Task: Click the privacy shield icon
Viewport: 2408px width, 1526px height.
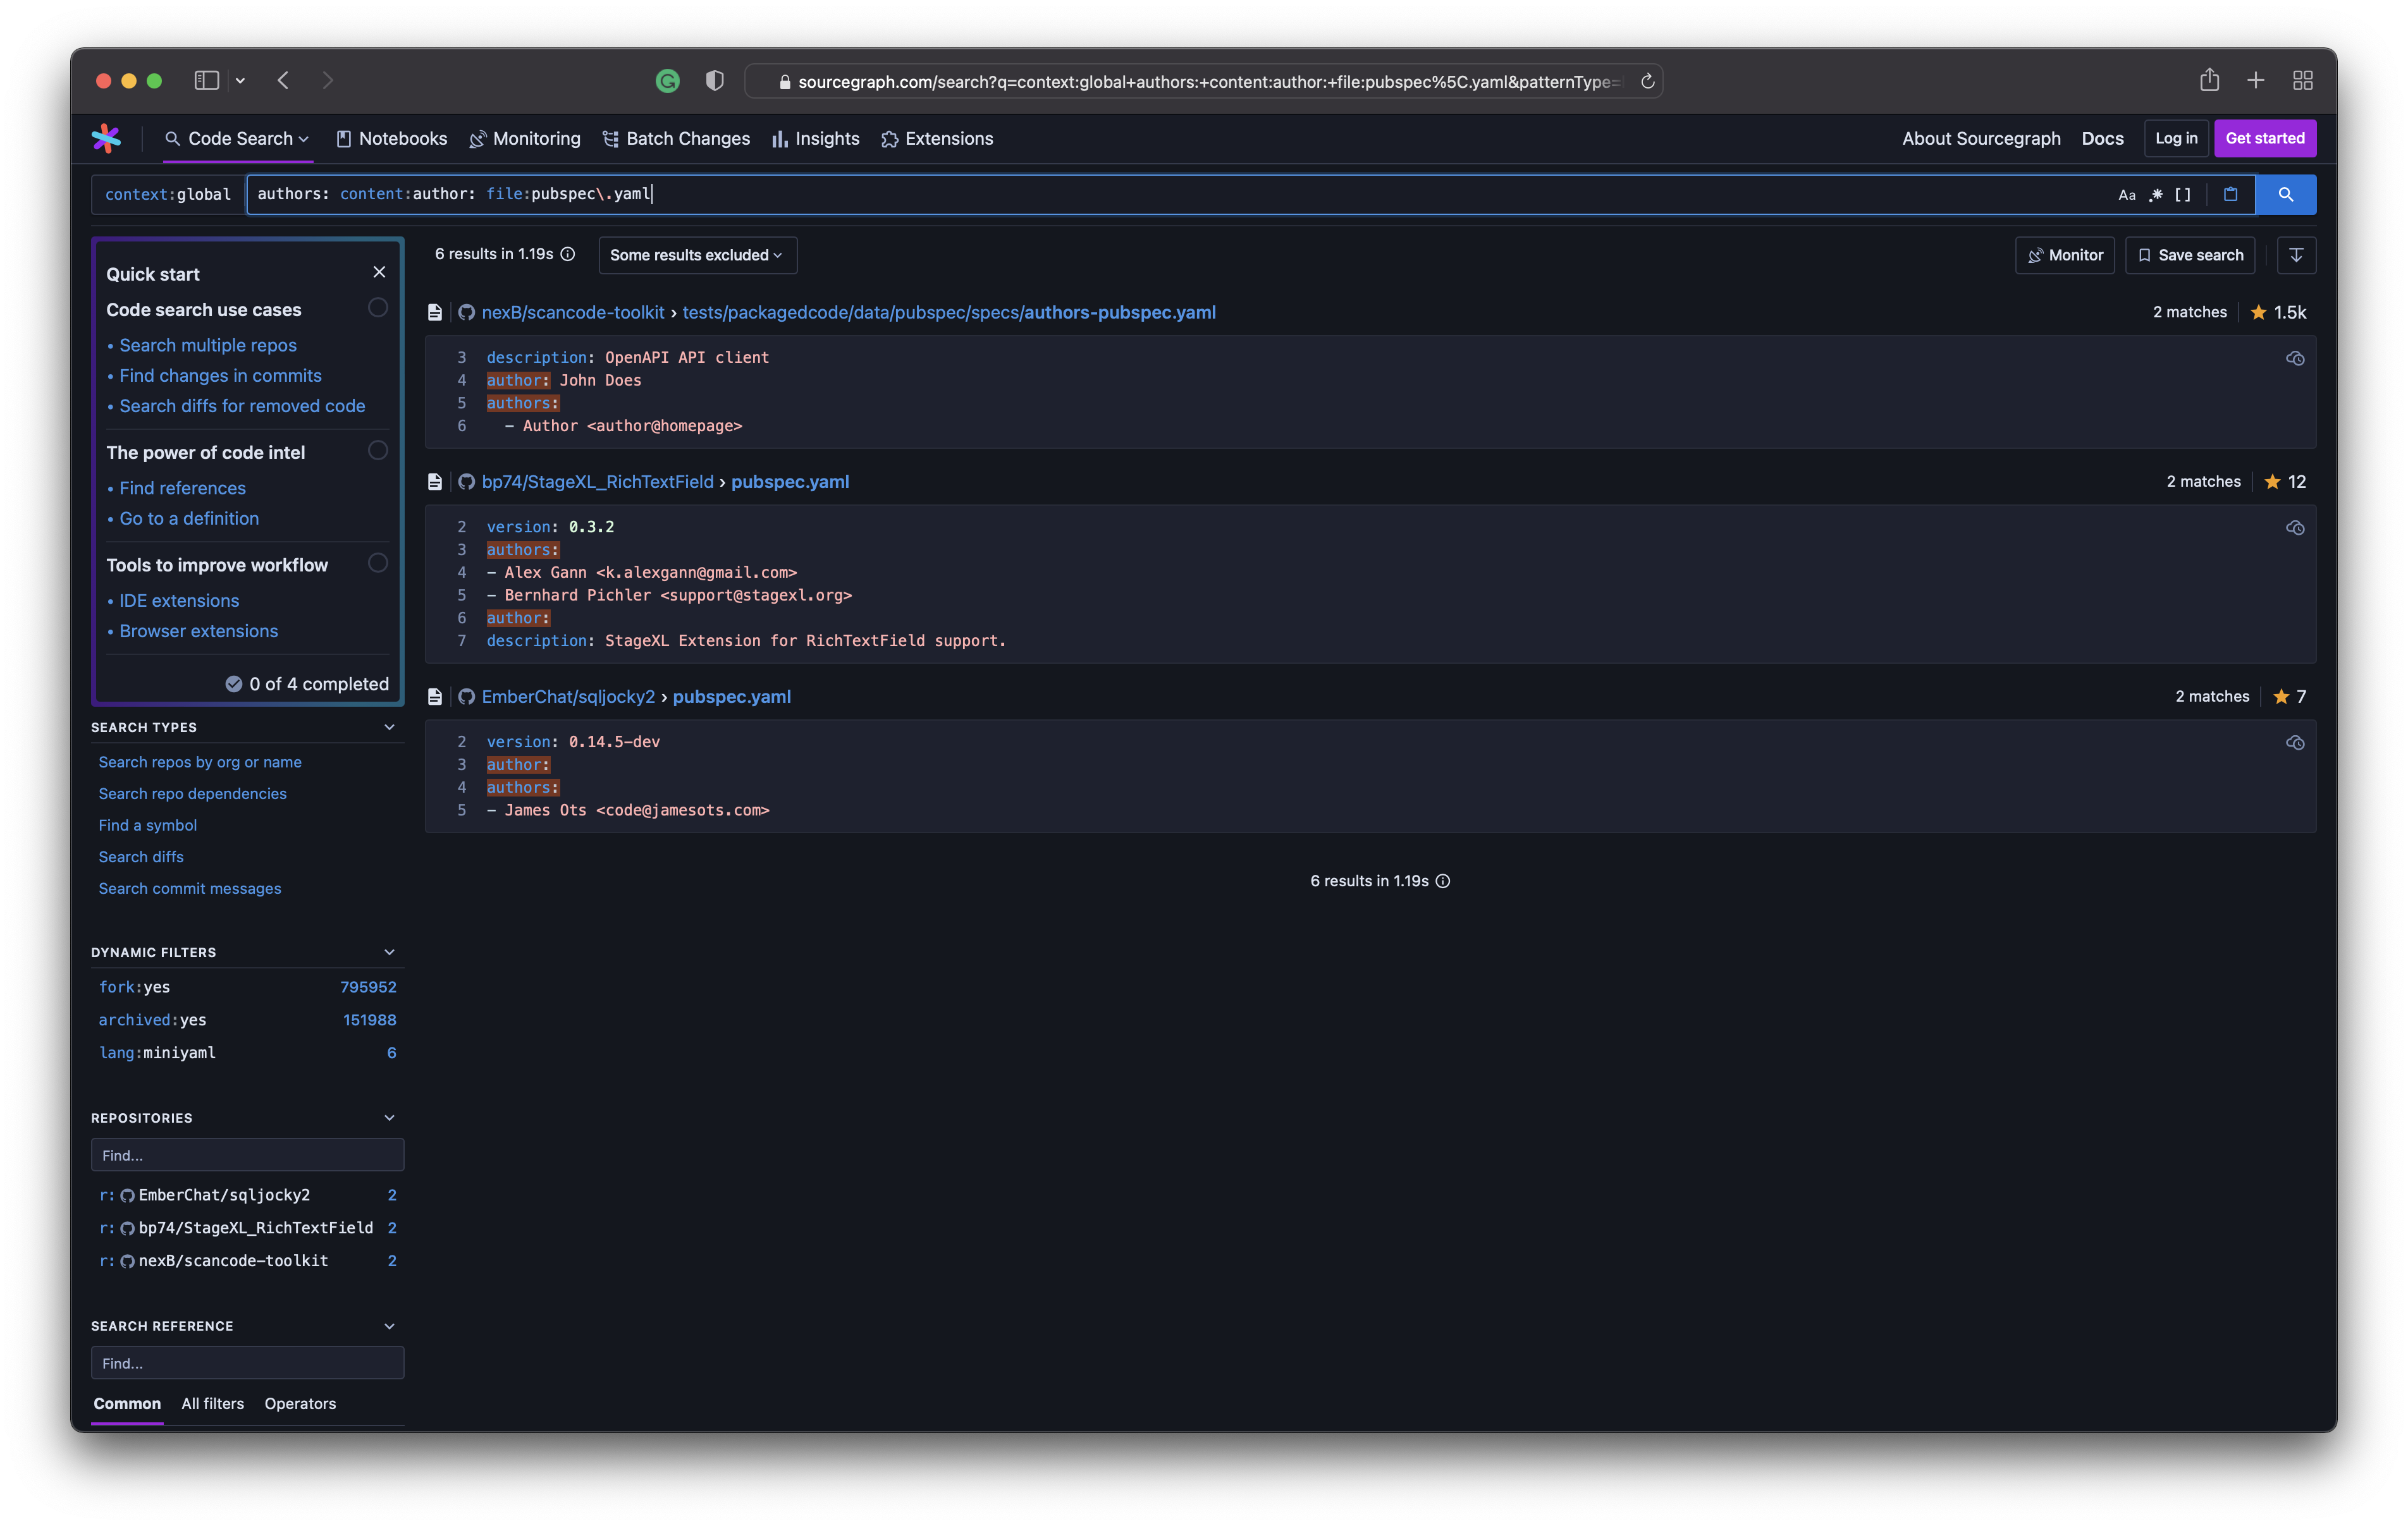Action: click(714, 81)
